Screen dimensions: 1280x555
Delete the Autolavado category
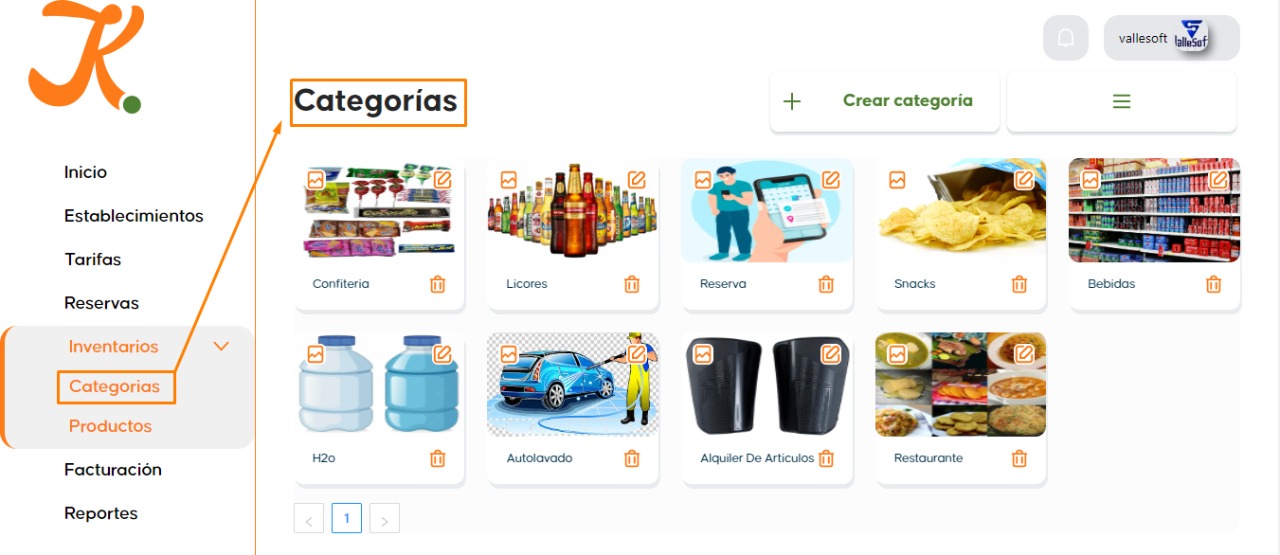coord(632,458)
